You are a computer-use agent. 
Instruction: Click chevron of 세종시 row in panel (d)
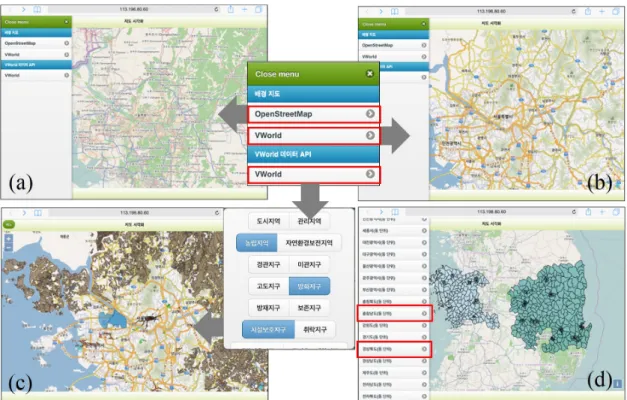pyautogui.click(x=424, y=230)
